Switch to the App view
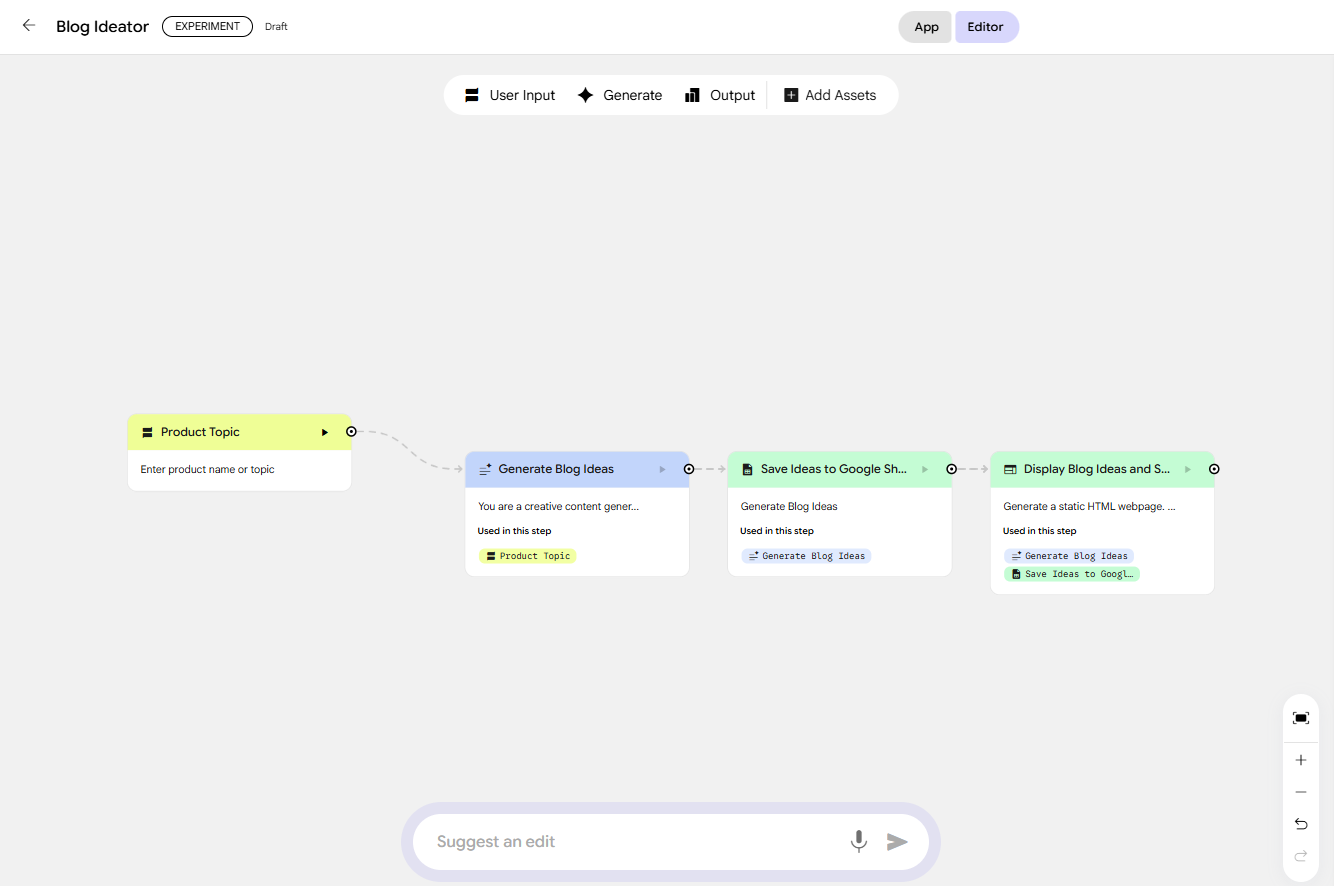The image size is (1334, 886). 926,27
